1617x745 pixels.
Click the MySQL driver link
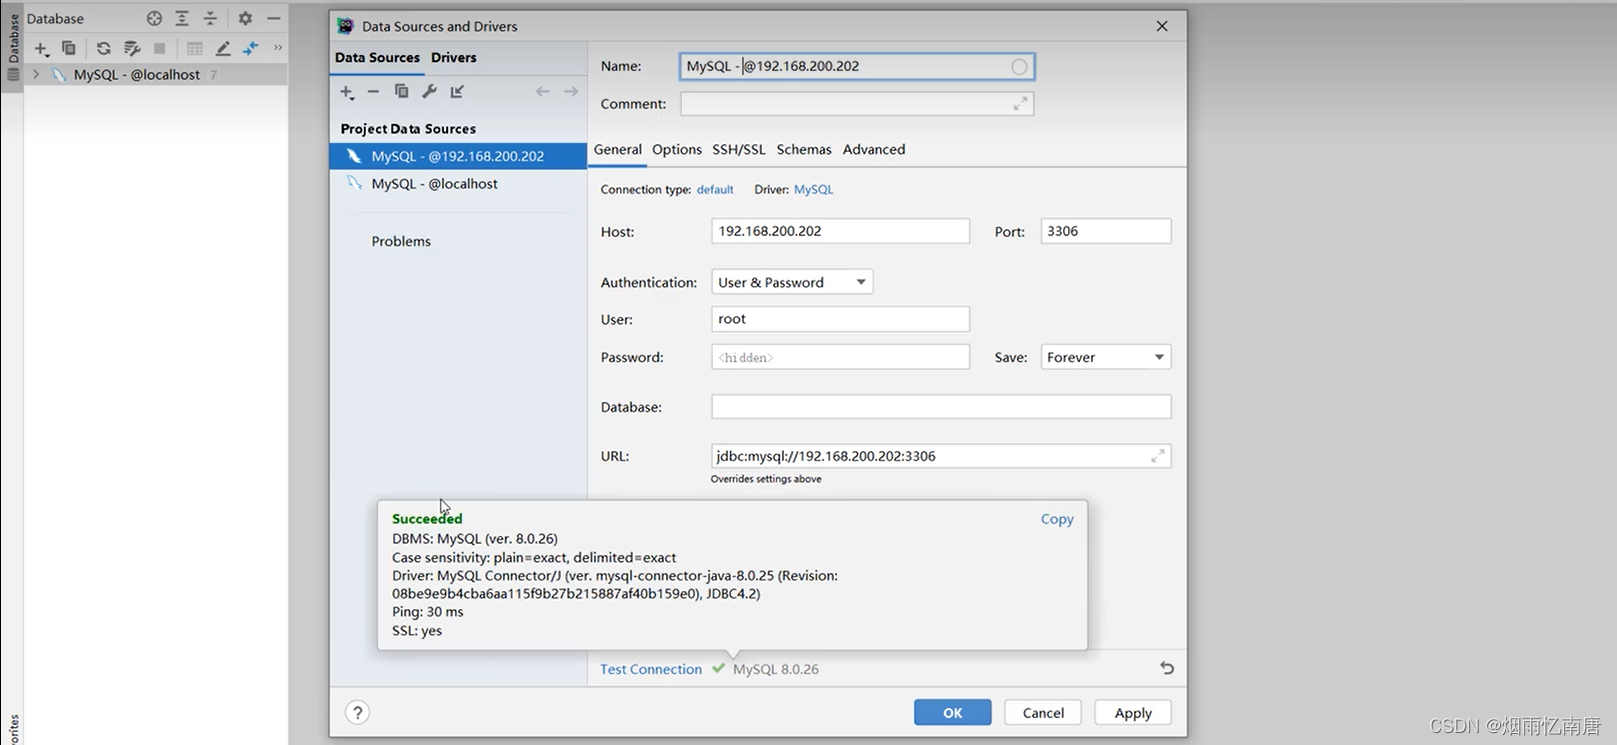(813, 190)
